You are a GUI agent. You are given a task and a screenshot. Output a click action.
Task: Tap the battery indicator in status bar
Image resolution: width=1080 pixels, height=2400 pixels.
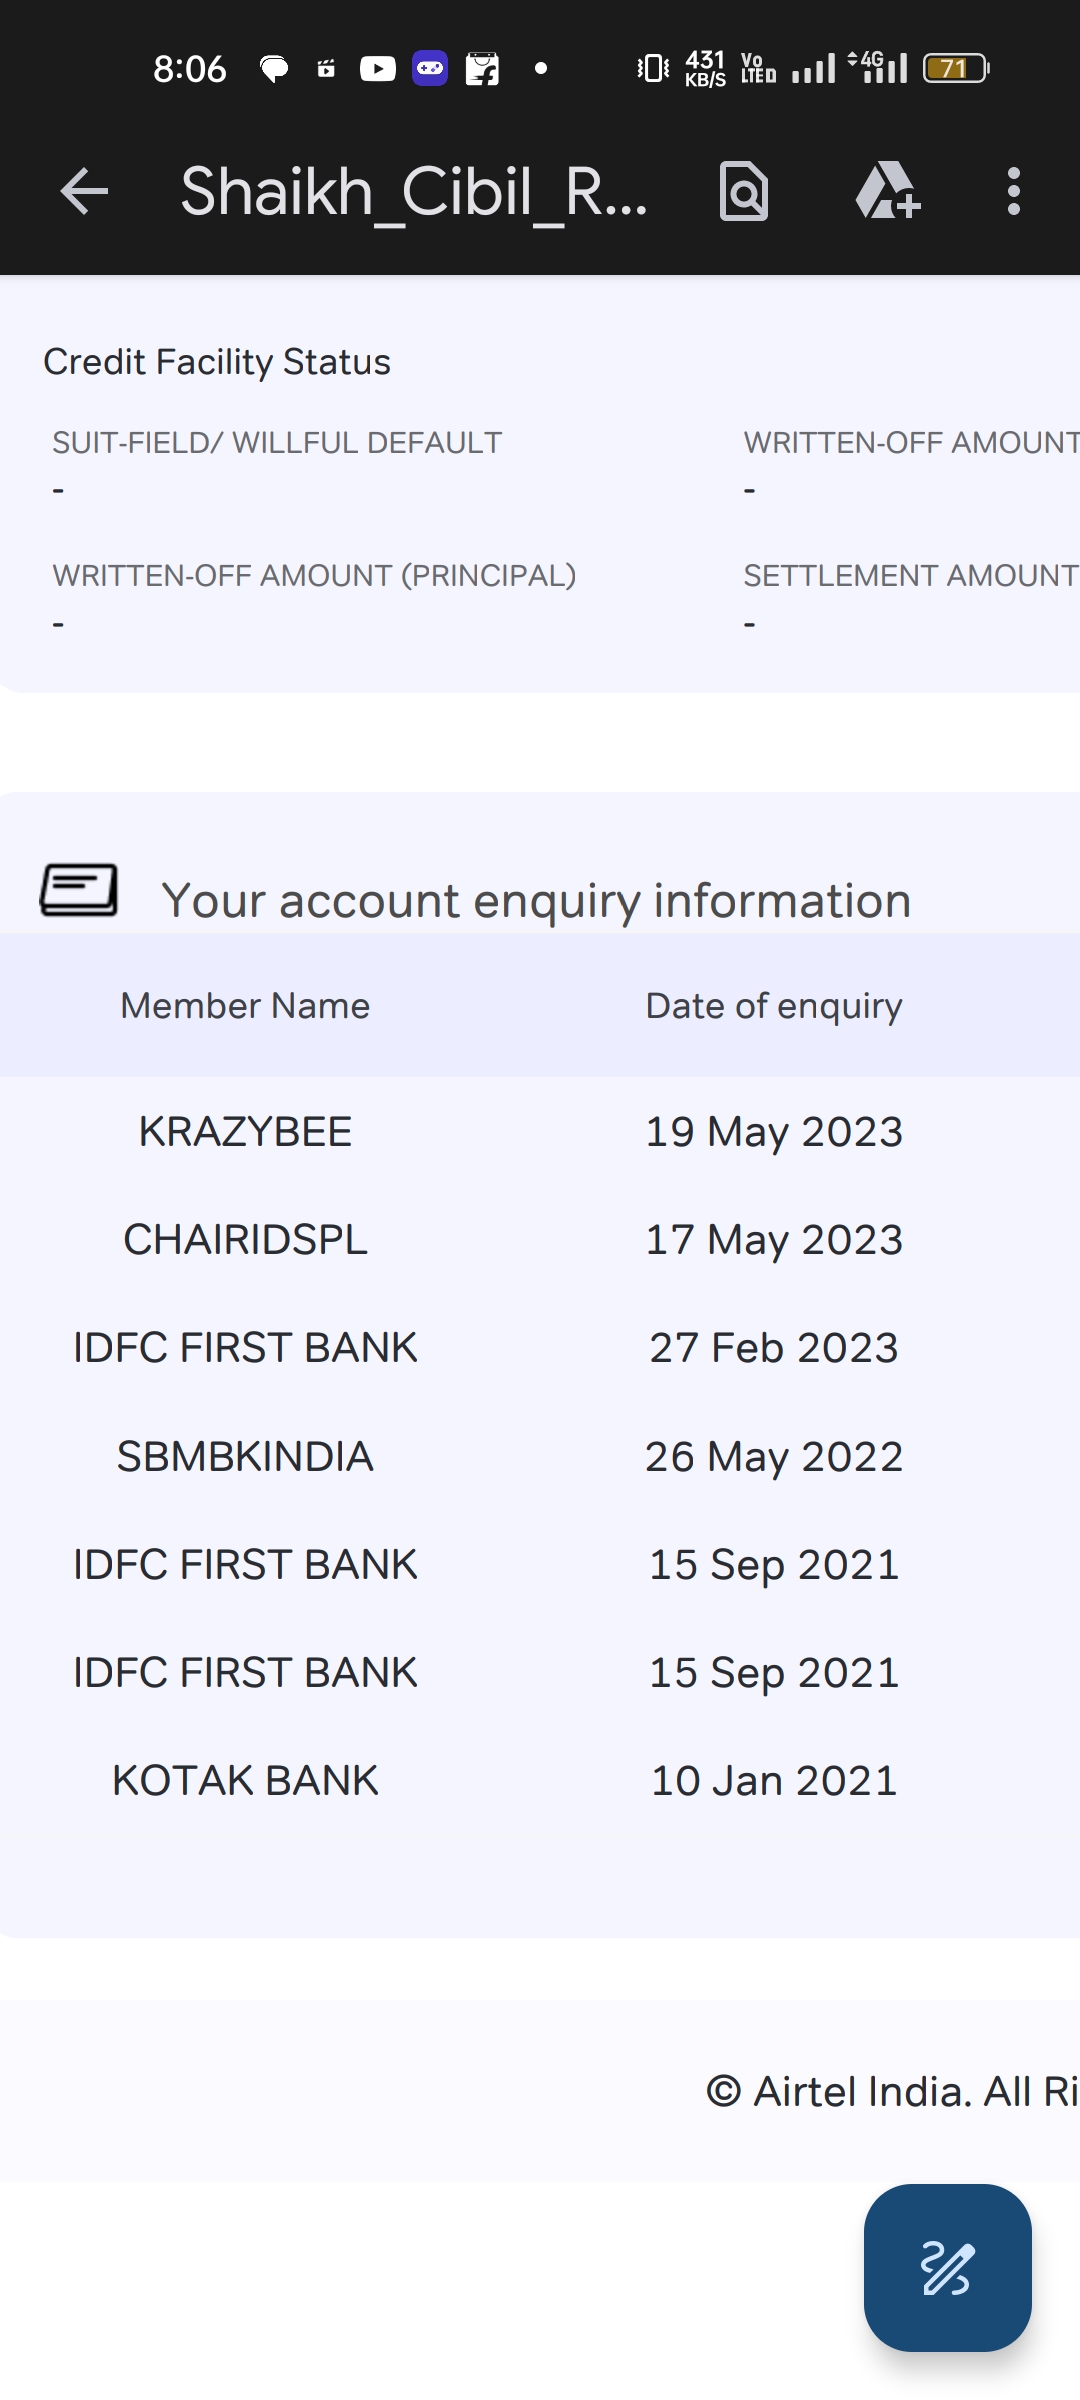tap(955, 68)
